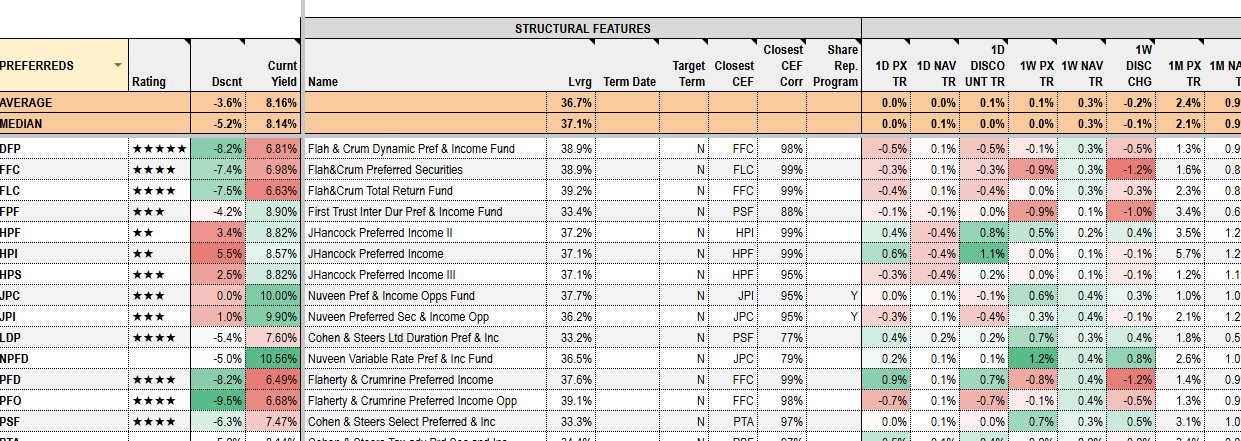The height and width of the screenshot is (441, 1241).
Task: Click the Y share repurchase cell for JPC
Action: 853,296
